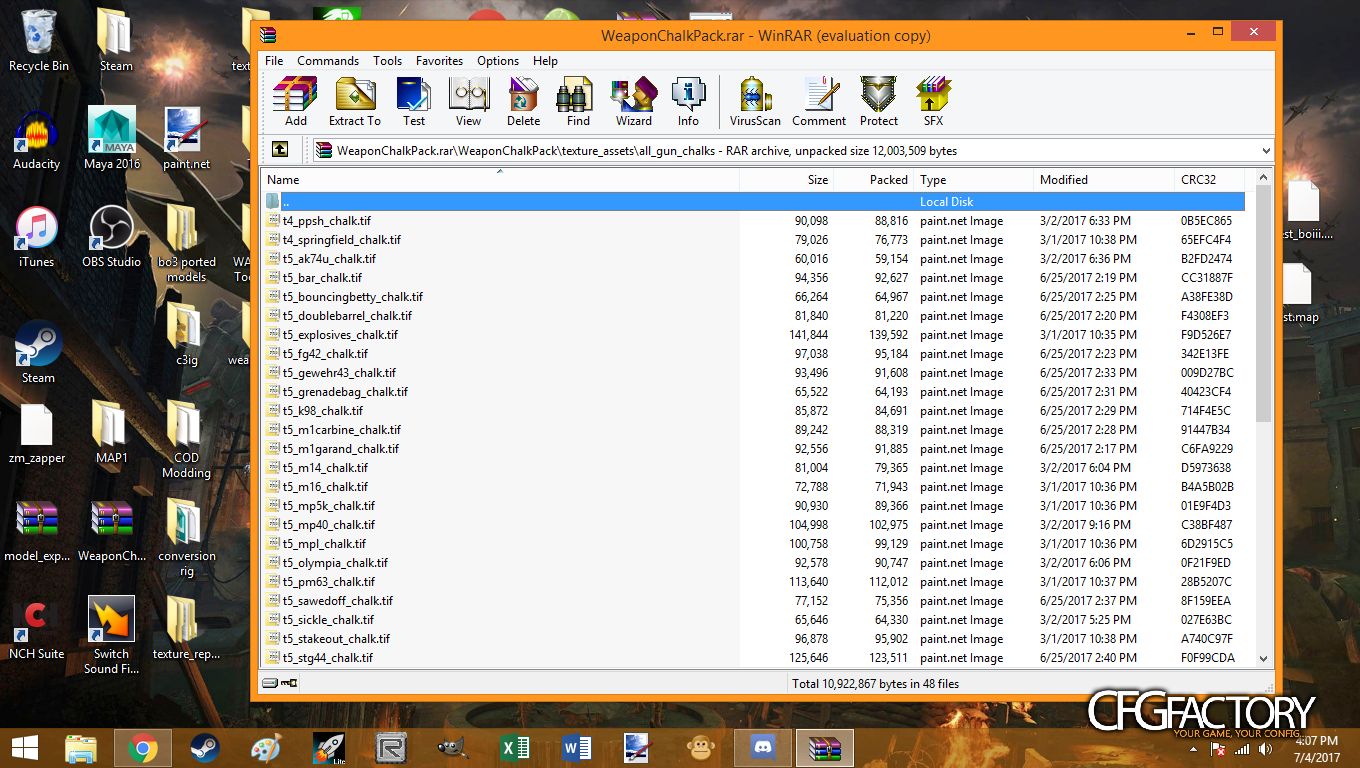Open Discord from the taskbar
The height and width of the screenshot is (768, 1360).
763,748
